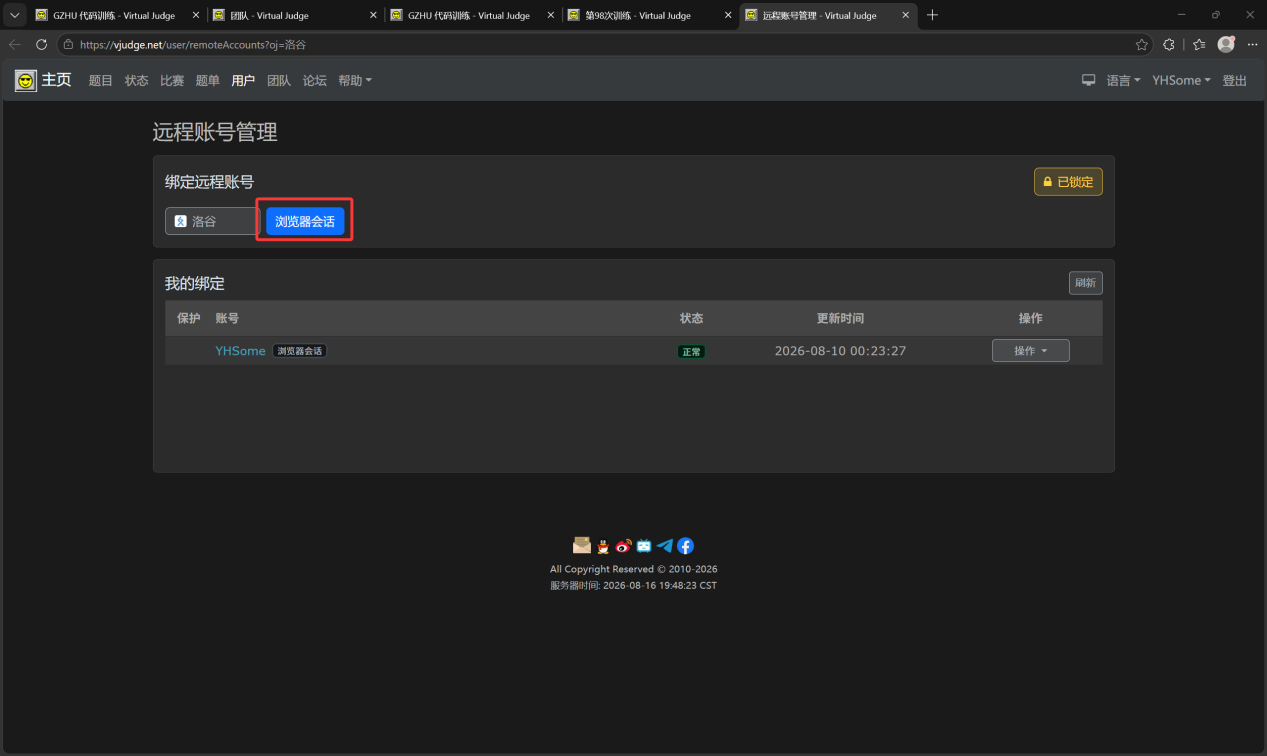Select the 洛谷 remote judge field
The image size is (1267, 756).
click(x=212, y=221)
